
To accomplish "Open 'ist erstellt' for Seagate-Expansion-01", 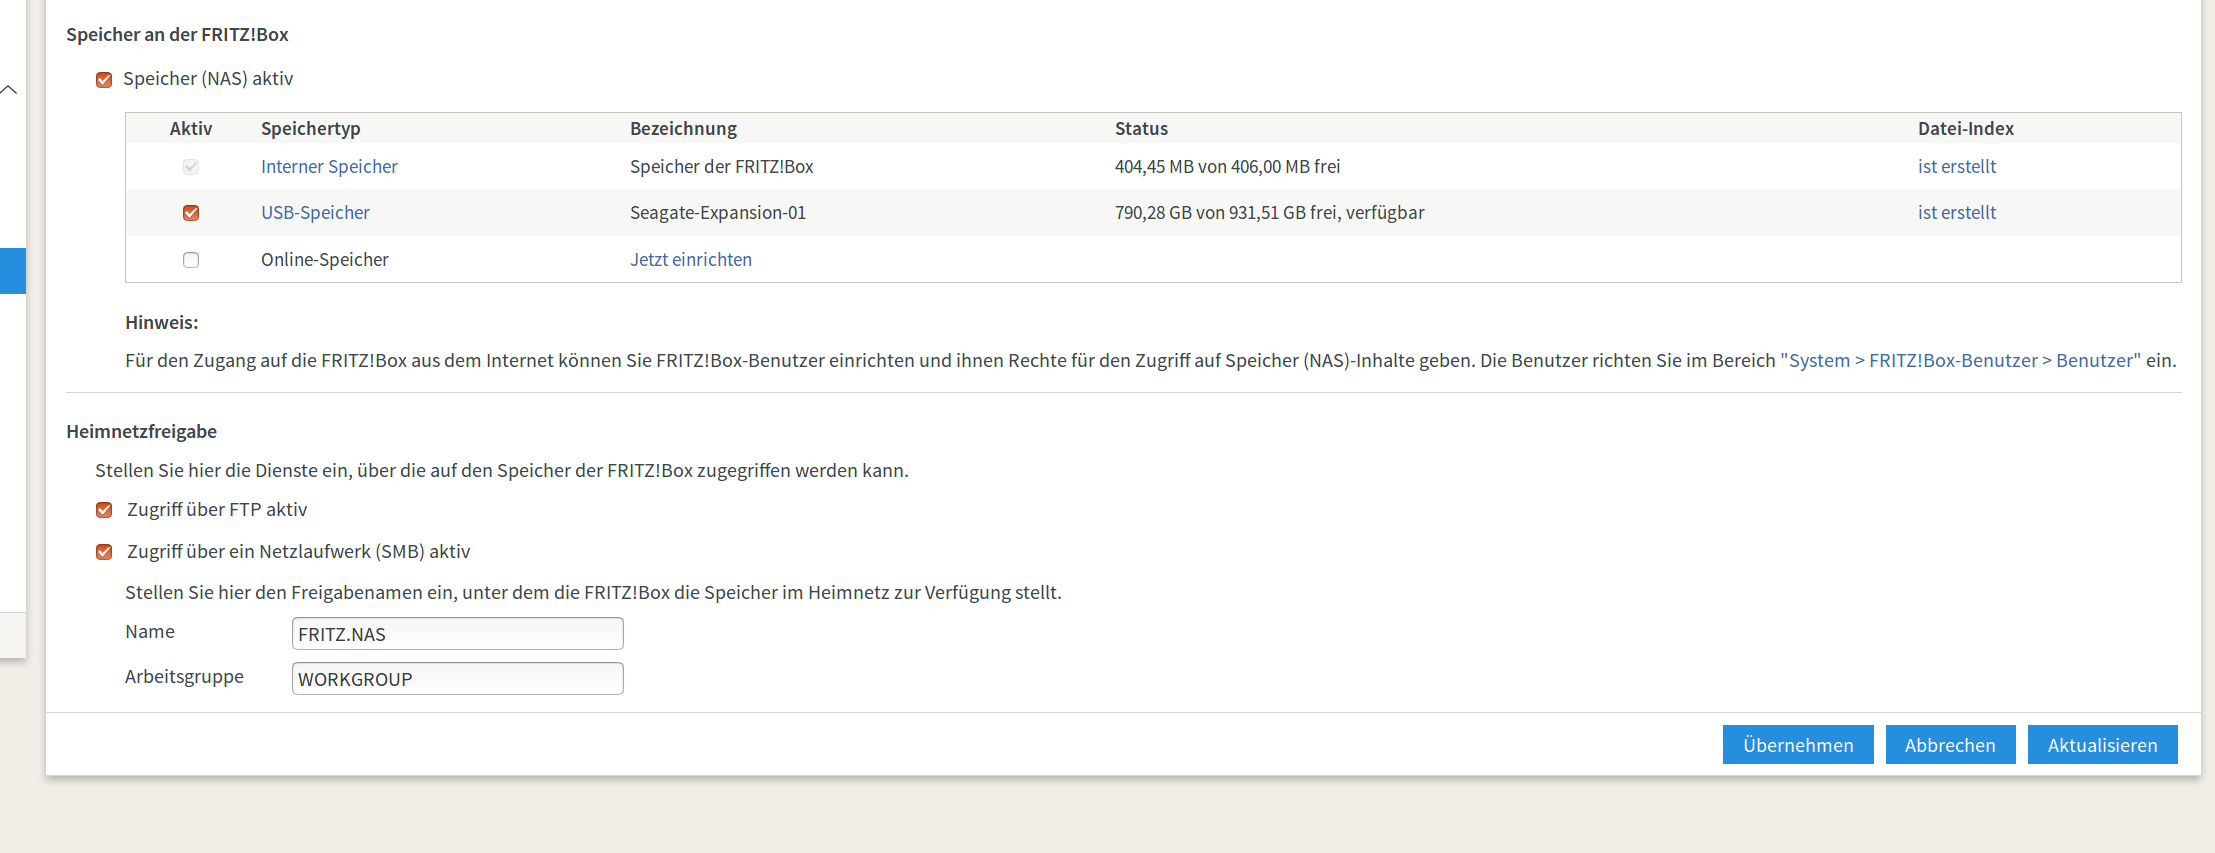I will (x=1956, y=213).
